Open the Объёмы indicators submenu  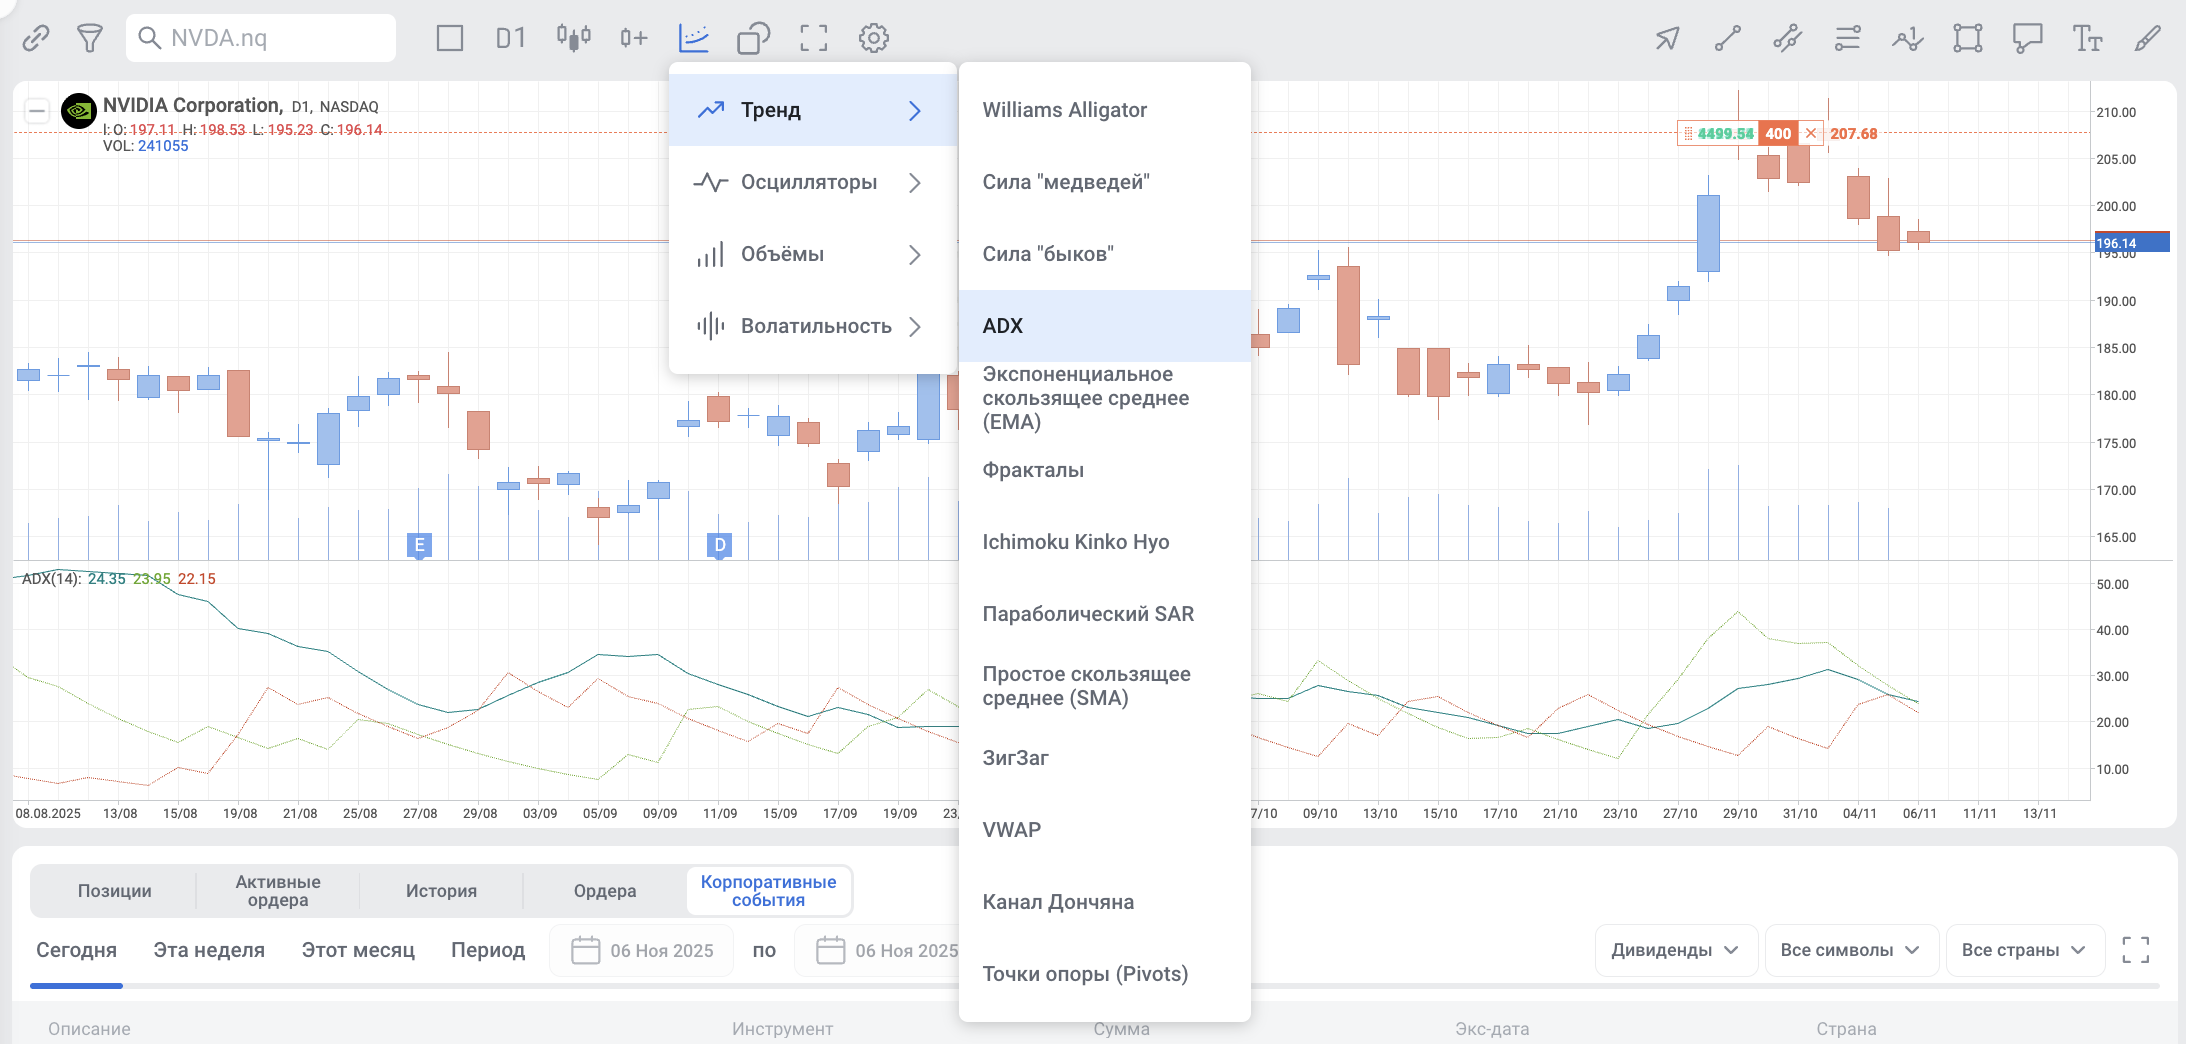click(813, 254)
